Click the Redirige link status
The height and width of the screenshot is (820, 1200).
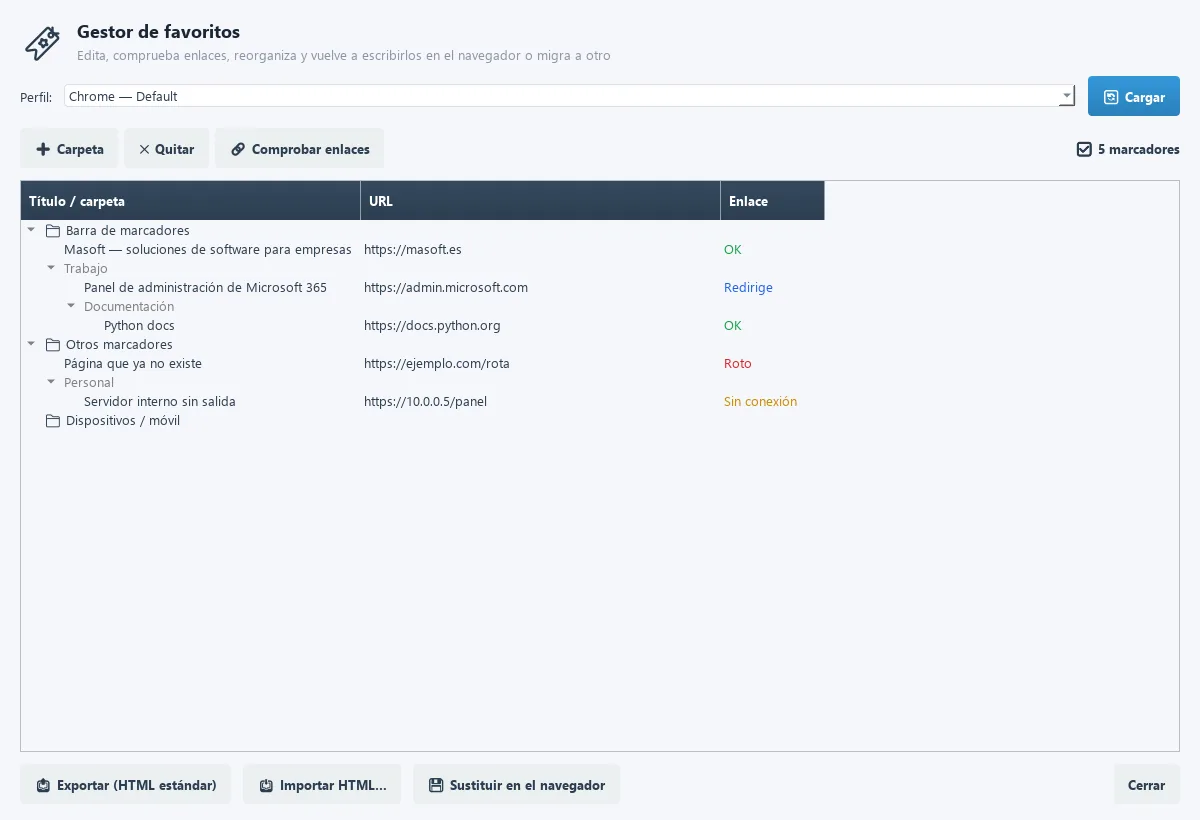[x=748, y=288]
